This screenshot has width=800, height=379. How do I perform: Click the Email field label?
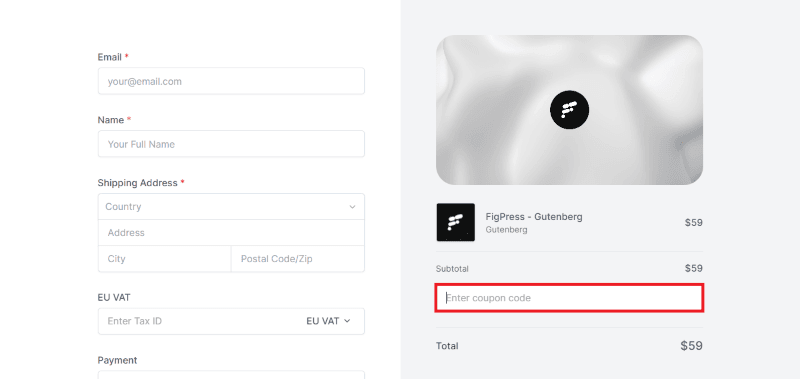point(110,57)
